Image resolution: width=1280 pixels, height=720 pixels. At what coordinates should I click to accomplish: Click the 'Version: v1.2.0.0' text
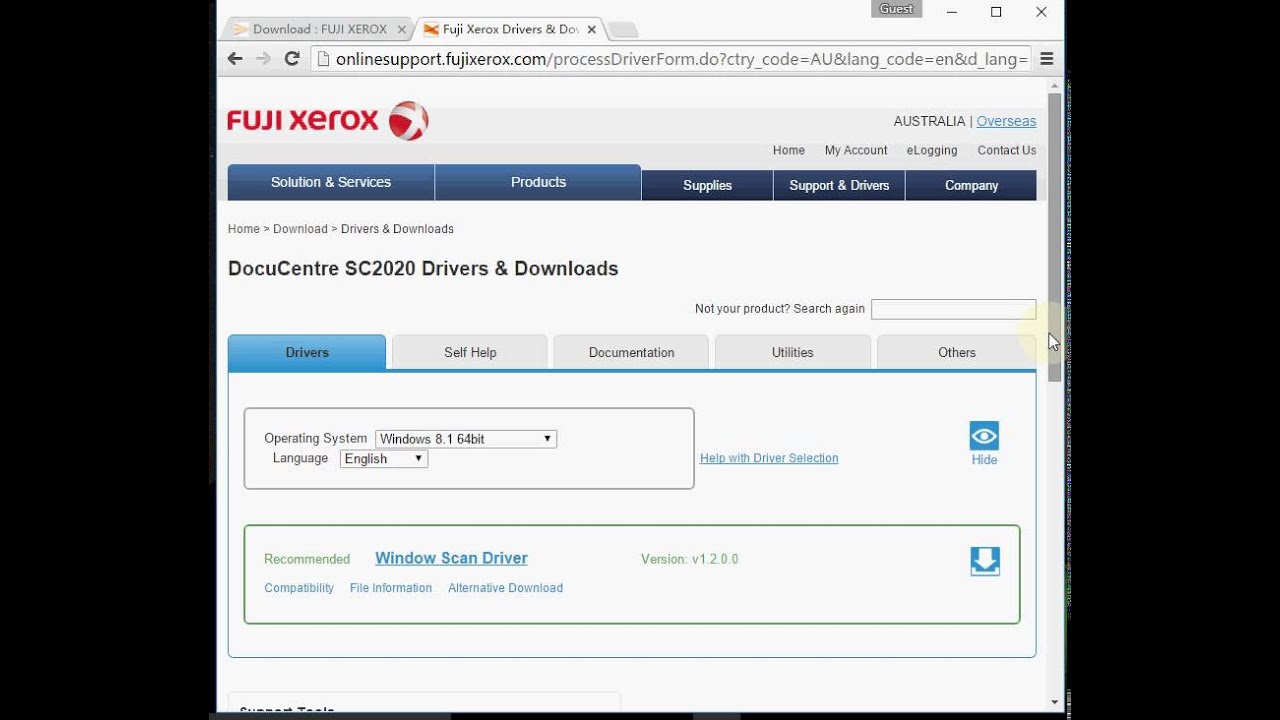(x=689, y=559)
